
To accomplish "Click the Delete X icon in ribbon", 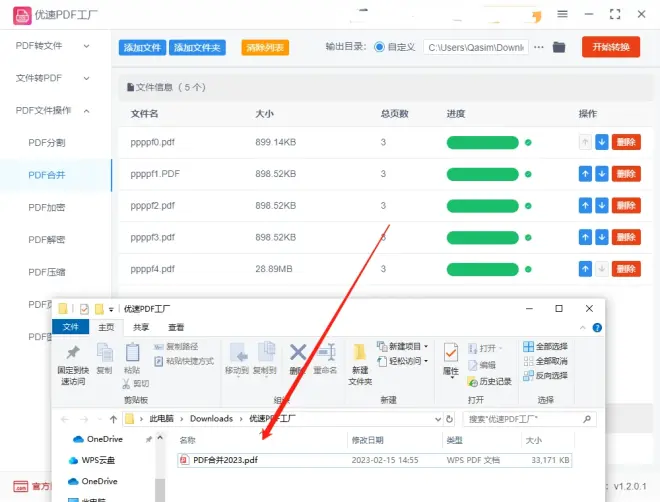I will [298, 352].
